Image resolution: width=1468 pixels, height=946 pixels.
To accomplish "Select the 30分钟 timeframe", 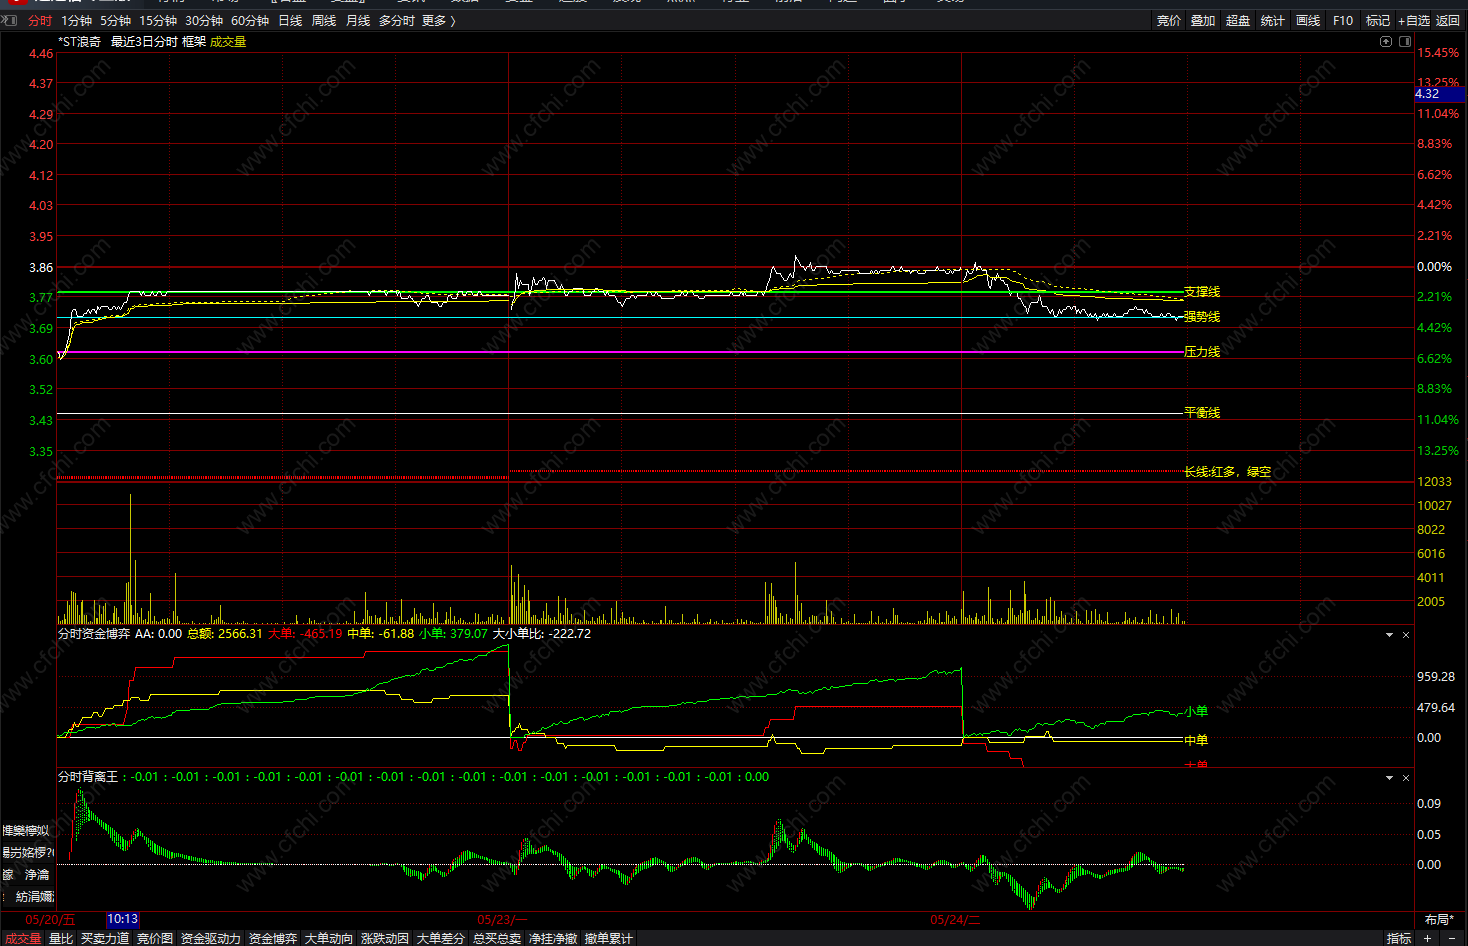I will coord(204,20).
